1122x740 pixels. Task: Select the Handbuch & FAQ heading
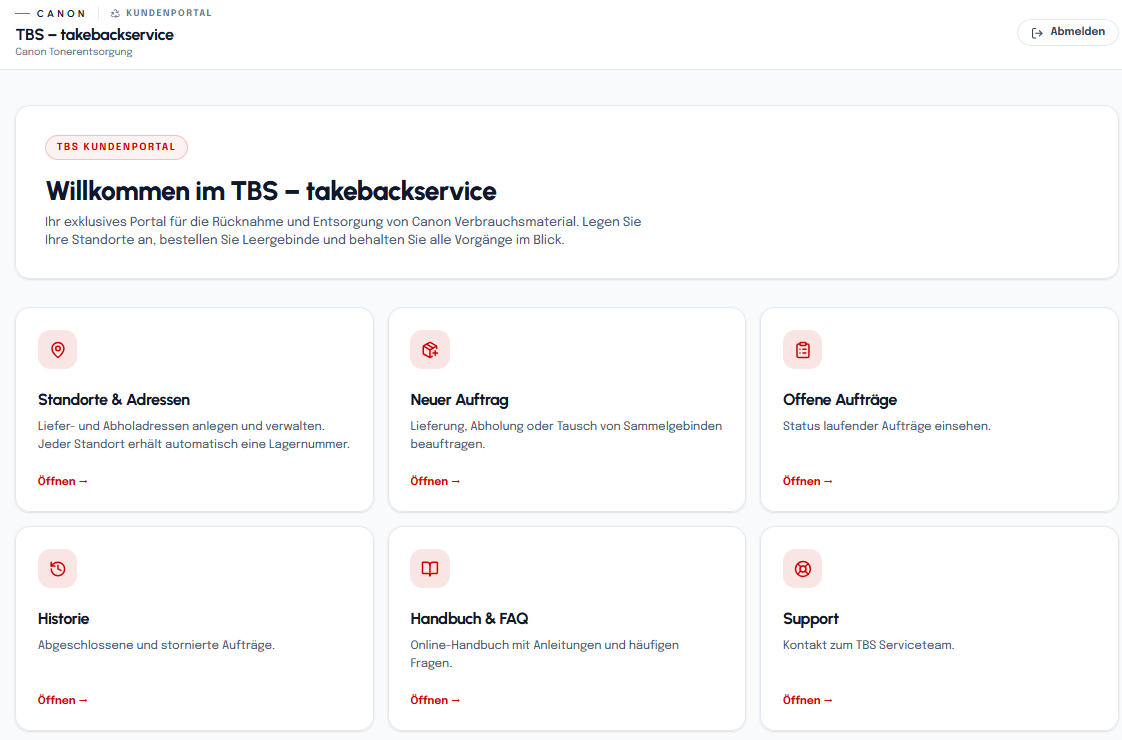coord(469,618)
